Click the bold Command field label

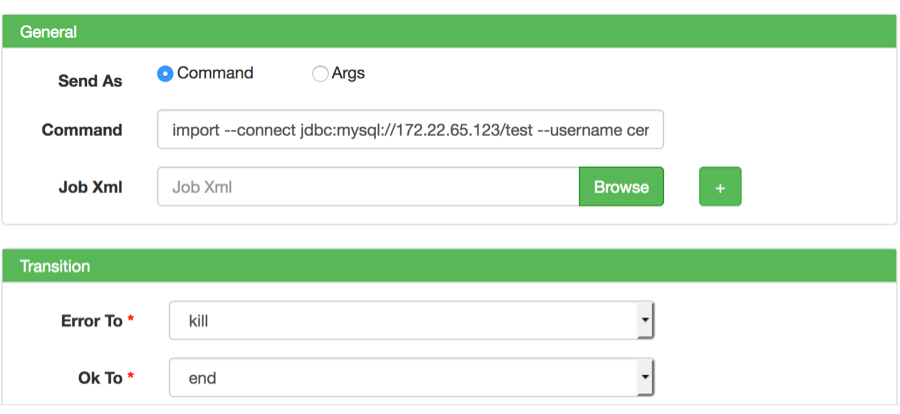tap(82, 130)
